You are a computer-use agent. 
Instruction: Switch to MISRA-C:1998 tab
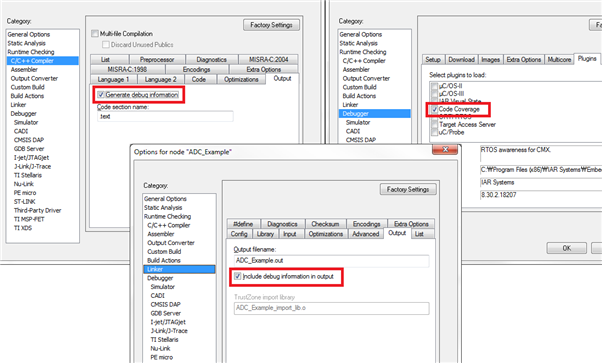[127, 70]
